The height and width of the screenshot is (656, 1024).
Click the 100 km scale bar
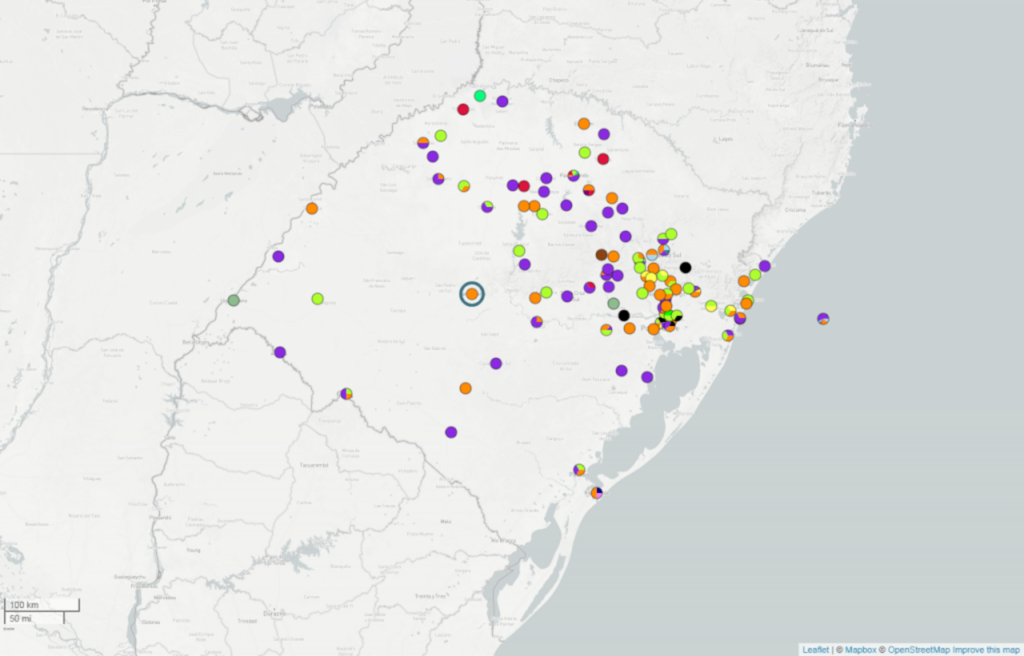coord(42,605)
